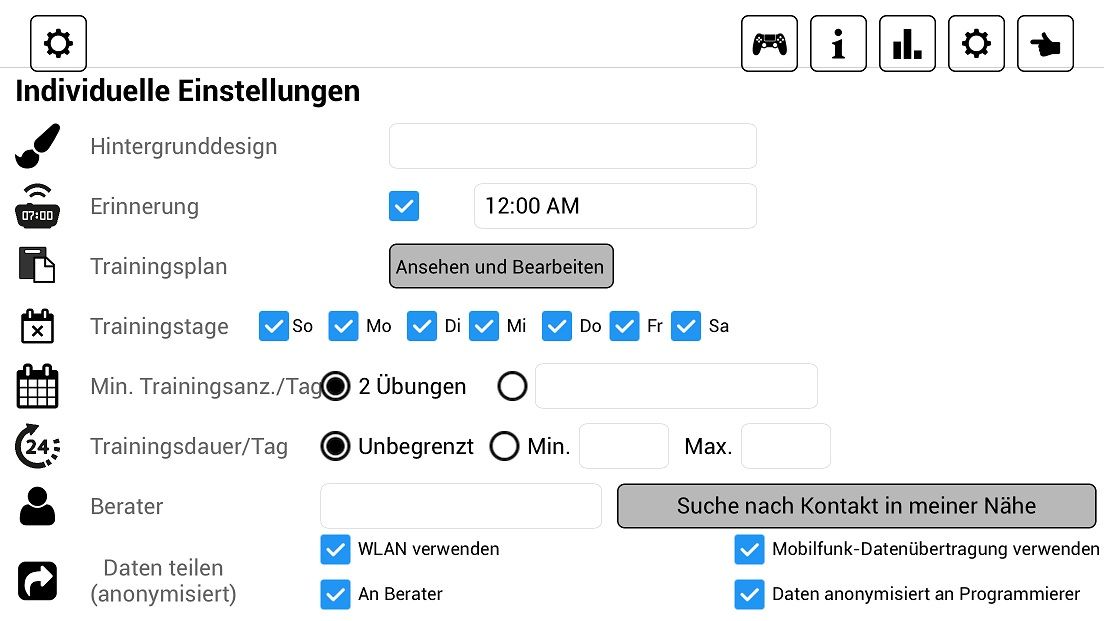The width and height of the screenshot is (1104, 621).
Task: Click the pointing hand icon button
Action: coord(1045,44)
